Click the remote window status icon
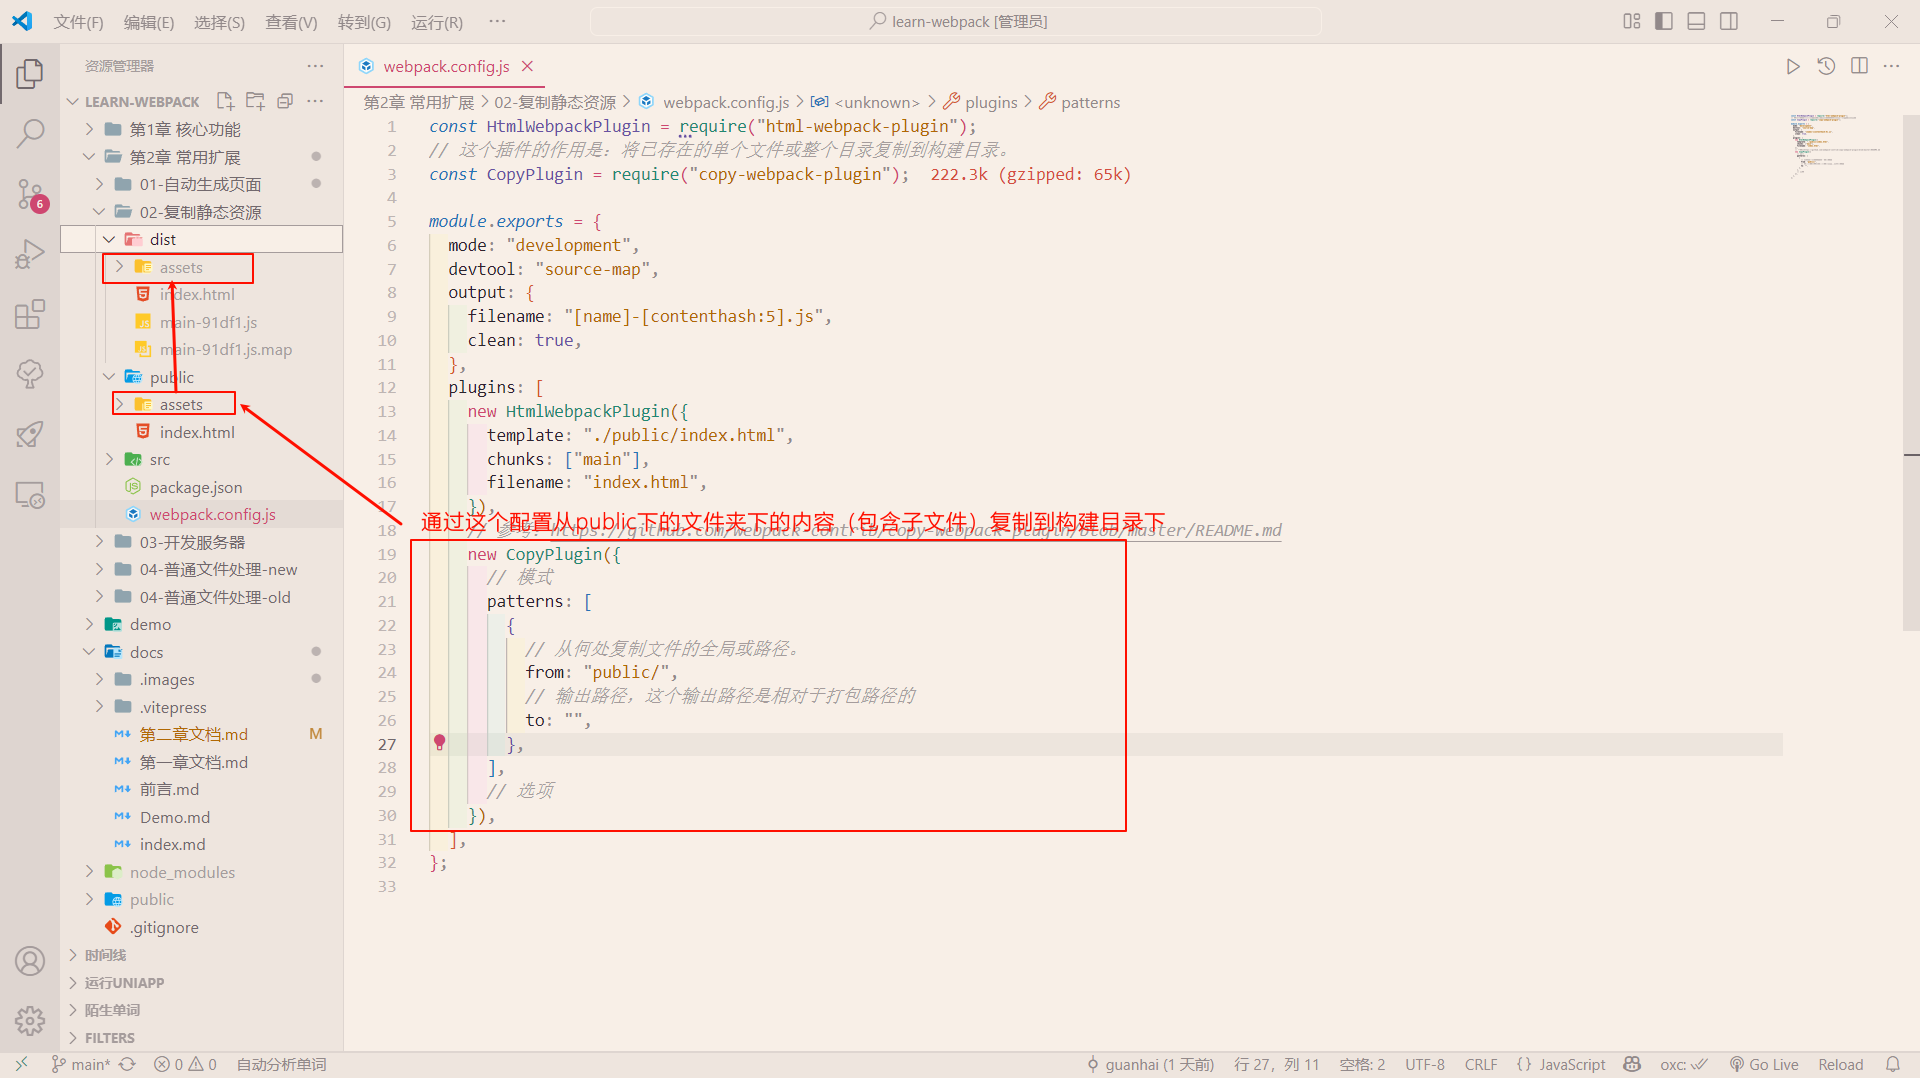This screenshot has width=1920, height=1078. (x=22, y=1064)
